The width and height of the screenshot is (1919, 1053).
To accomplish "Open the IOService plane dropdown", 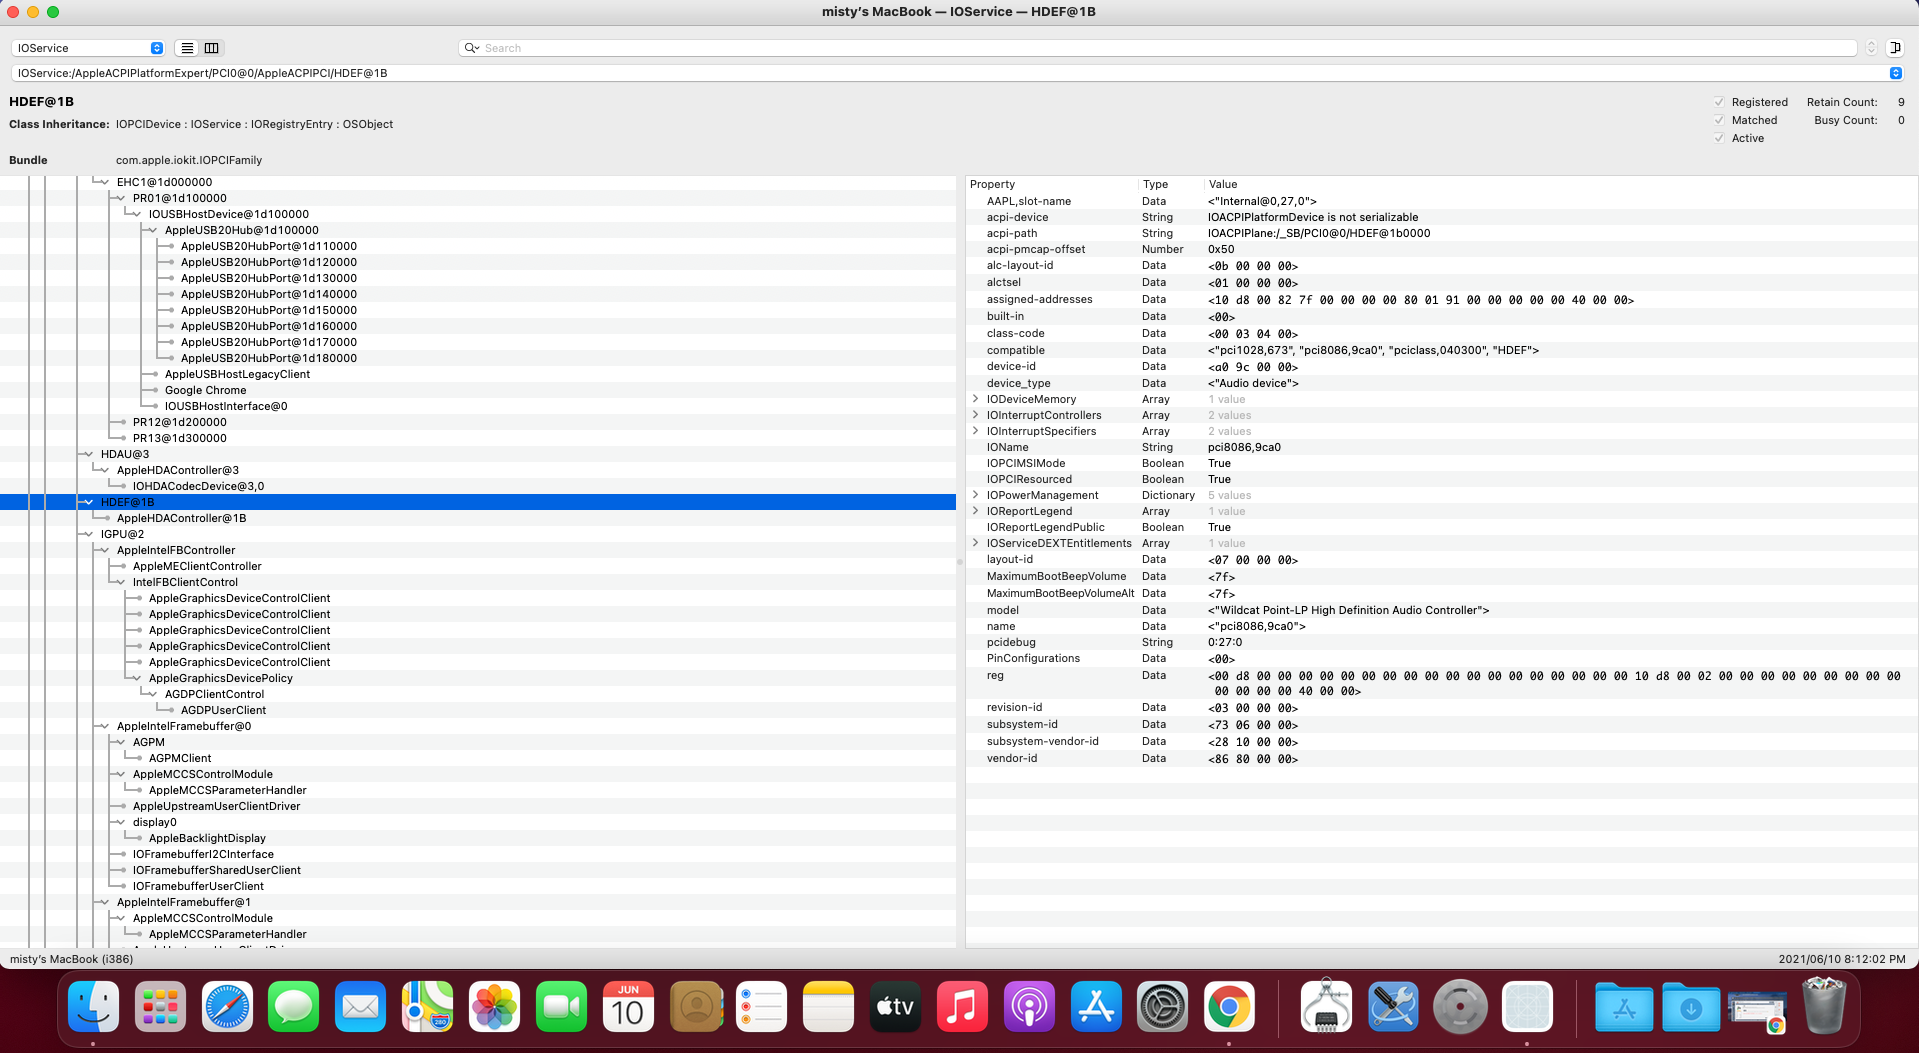I will tap(89, 48).
